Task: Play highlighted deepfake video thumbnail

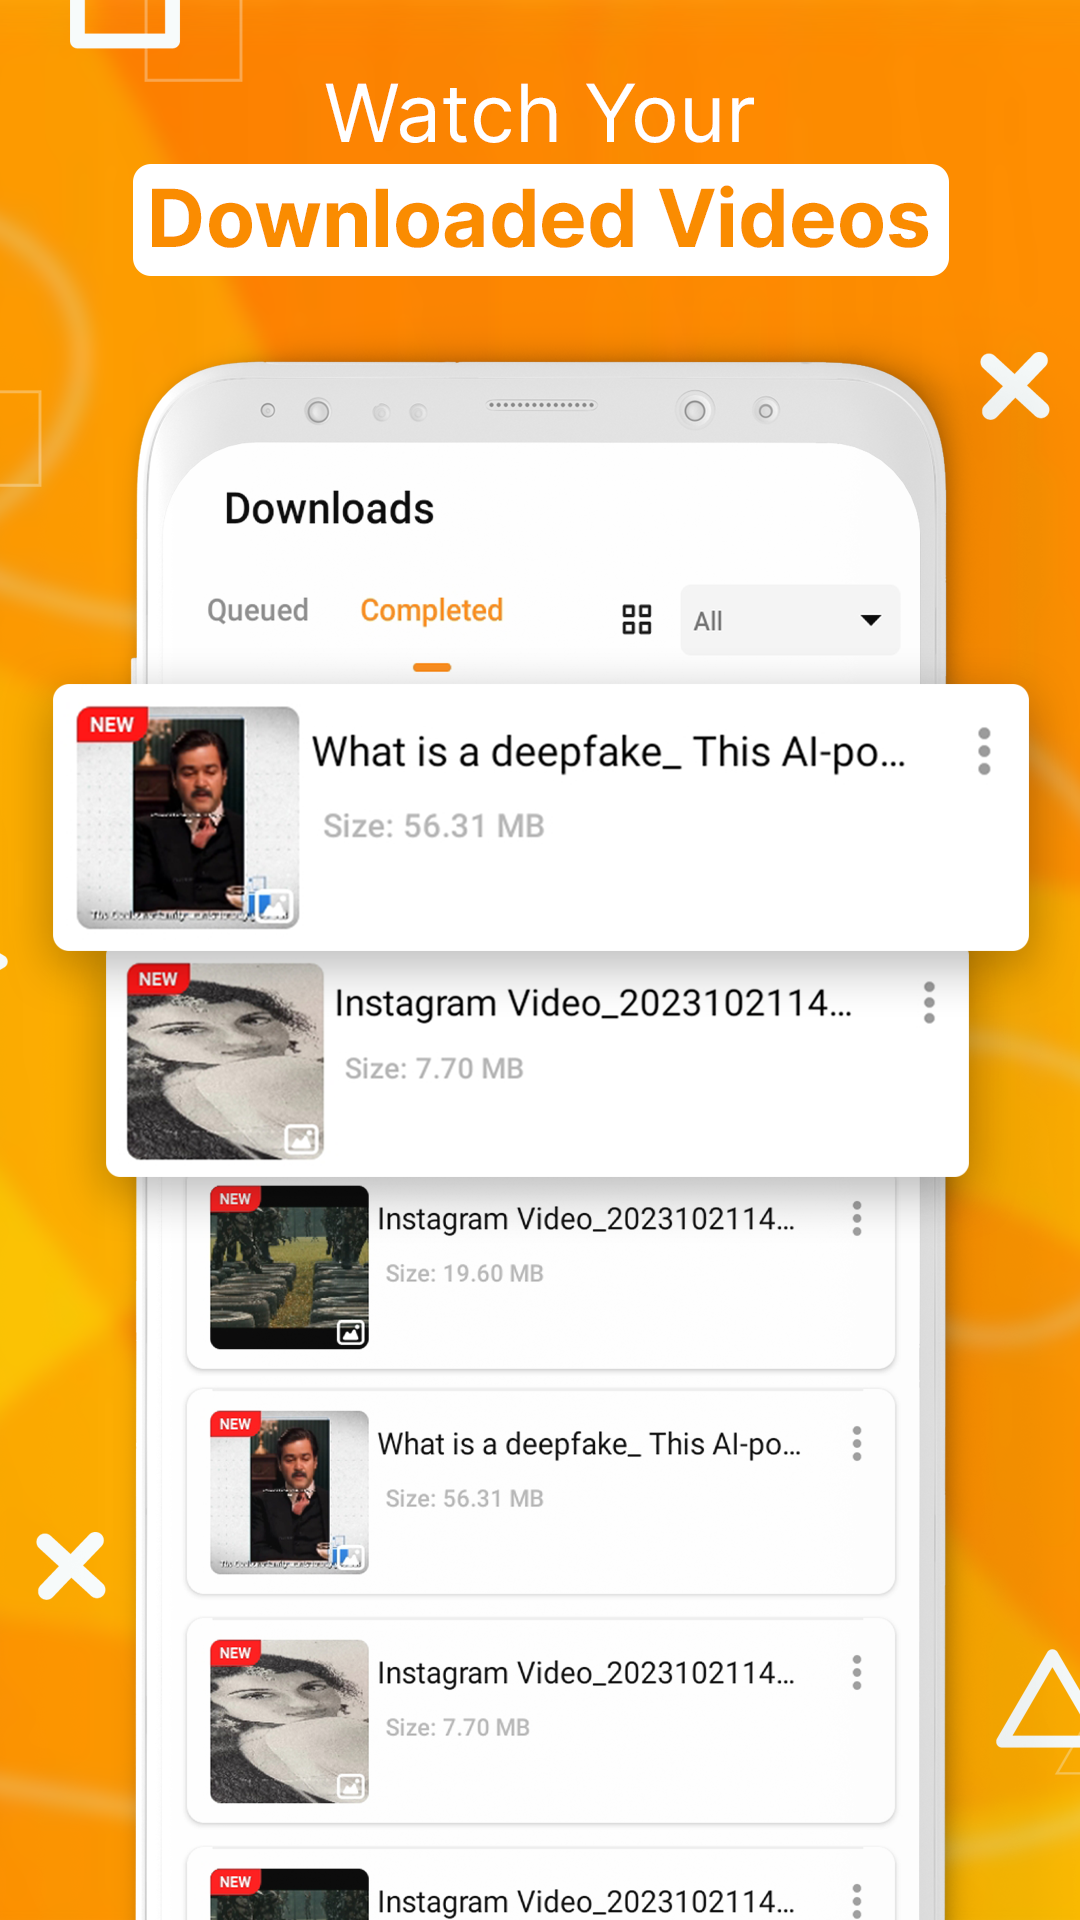Action: click(x=188, y=818)
